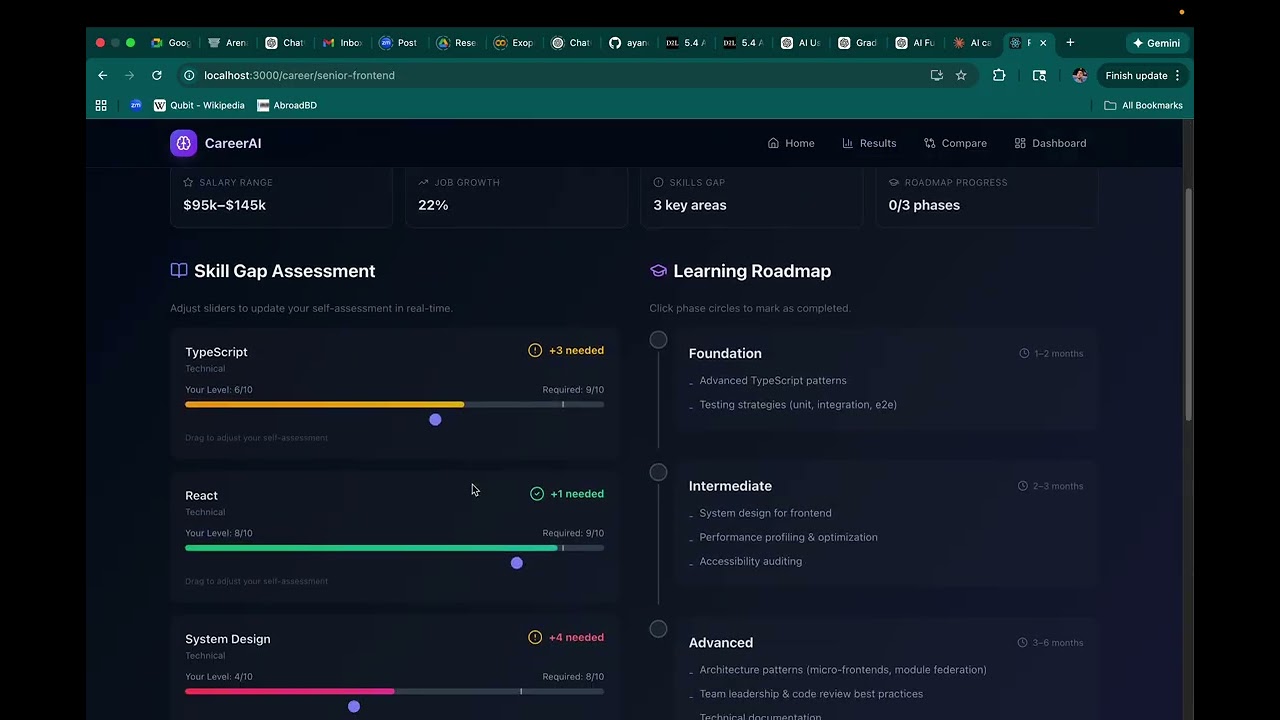Screen dimensions: 1280x720
Task: Mark the Intermediate phase circle completed
Action: pos(658,472)
